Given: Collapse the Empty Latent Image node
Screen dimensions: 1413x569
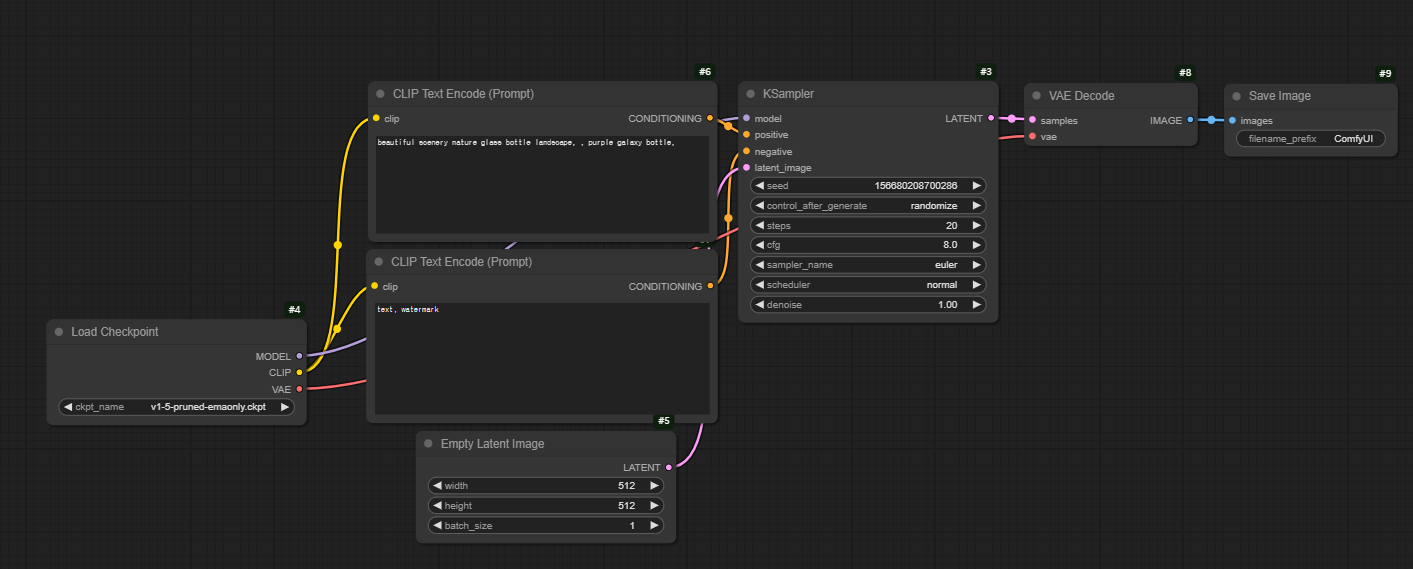Looking at the screenshot, I should click(x=429, y=444).
